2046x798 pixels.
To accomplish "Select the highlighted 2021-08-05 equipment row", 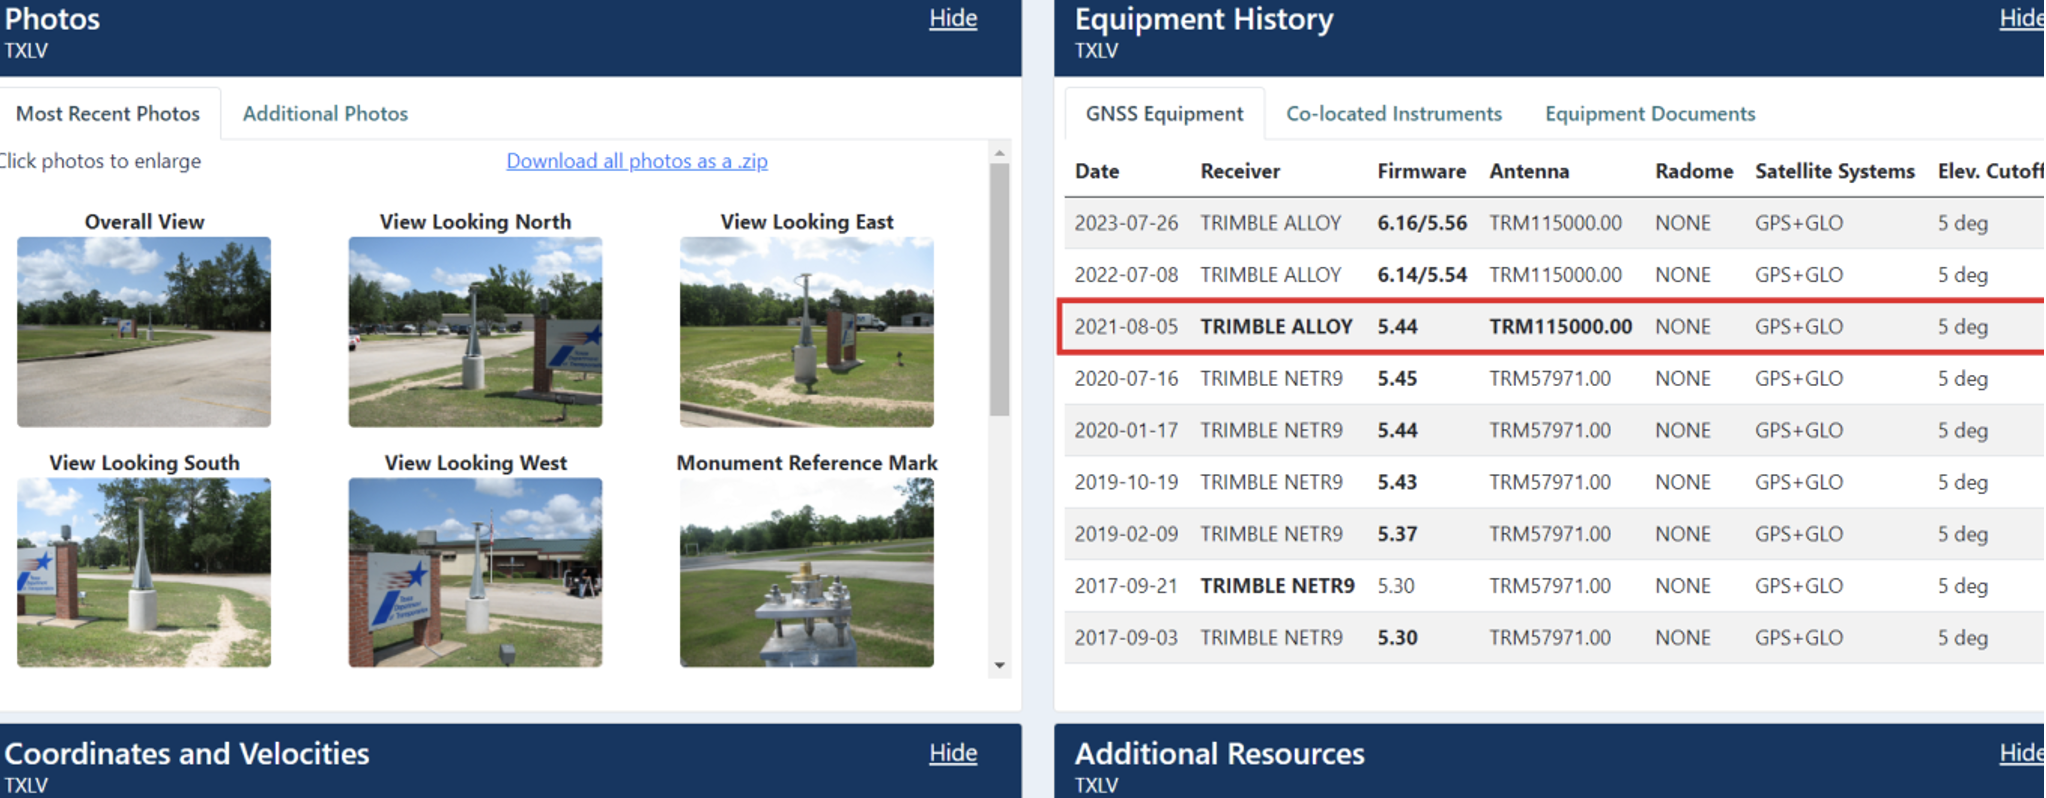I will pyautogui.click(x=1550, y=327).
